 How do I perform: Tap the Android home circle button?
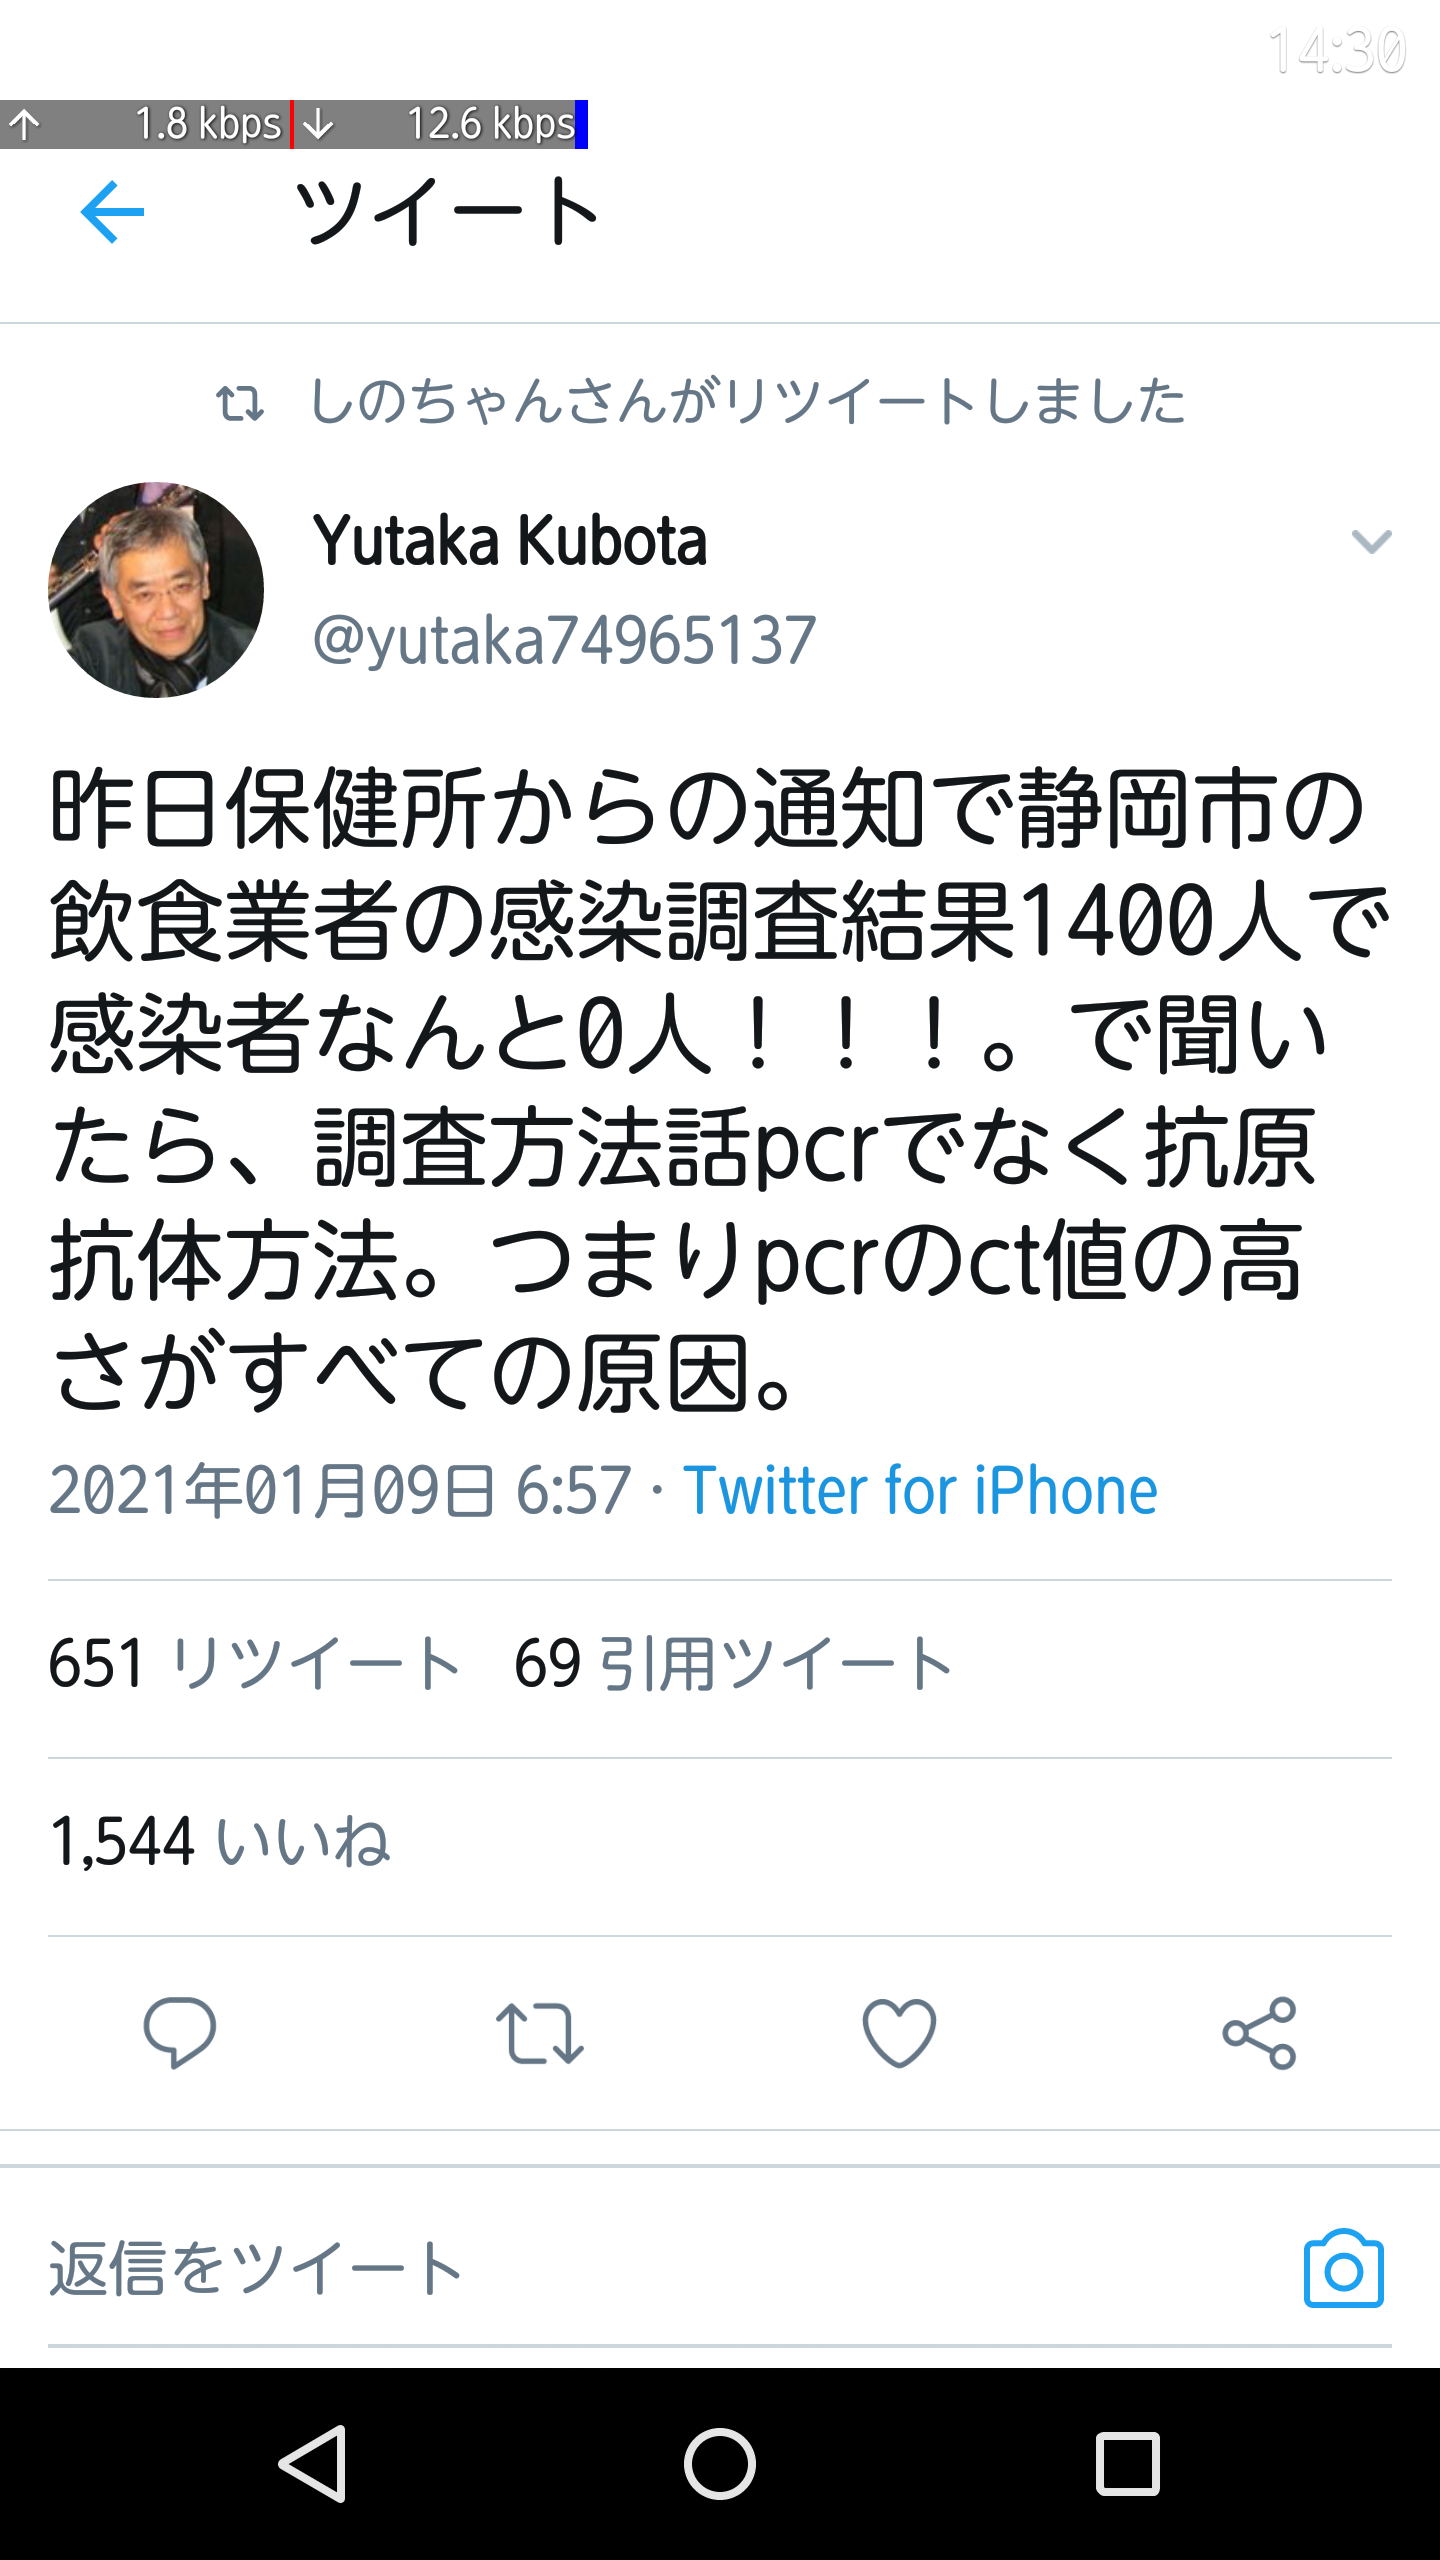pyautogui.click(x=720, y=2464)
